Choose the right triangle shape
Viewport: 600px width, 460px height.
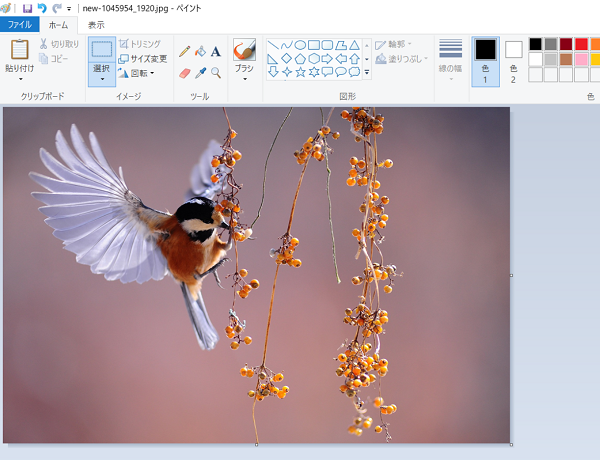pyautogui.click(x=272, y=59)
